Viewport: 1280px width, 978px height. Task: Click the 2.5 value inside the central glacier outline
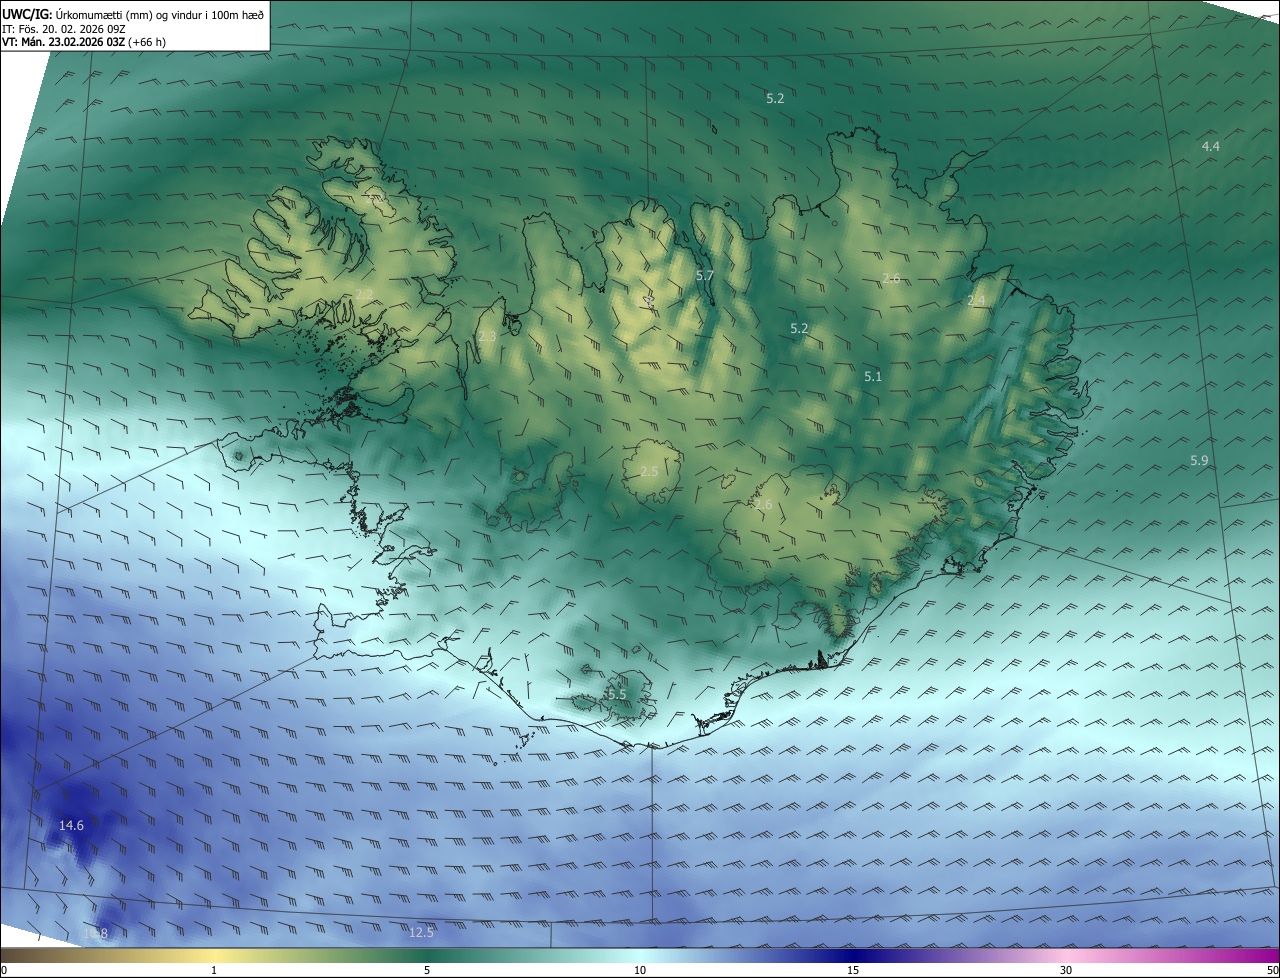click(649, 471)
